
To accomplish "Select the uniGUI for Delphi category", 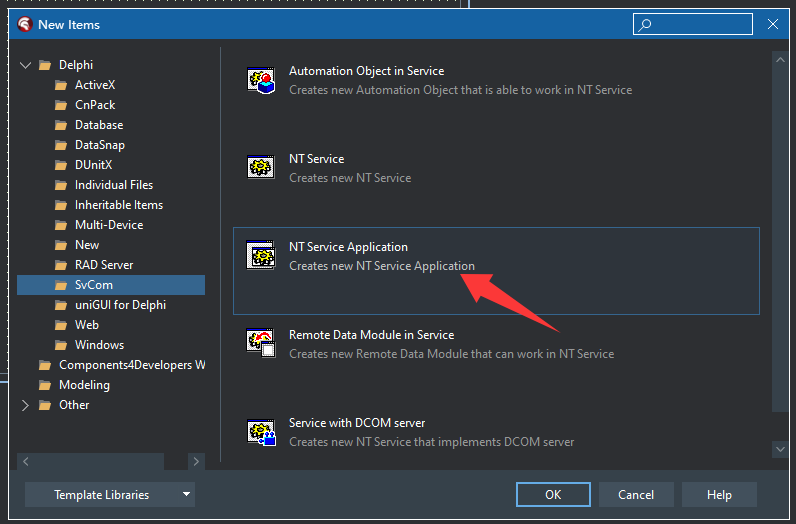I will [x=120, y=305].
